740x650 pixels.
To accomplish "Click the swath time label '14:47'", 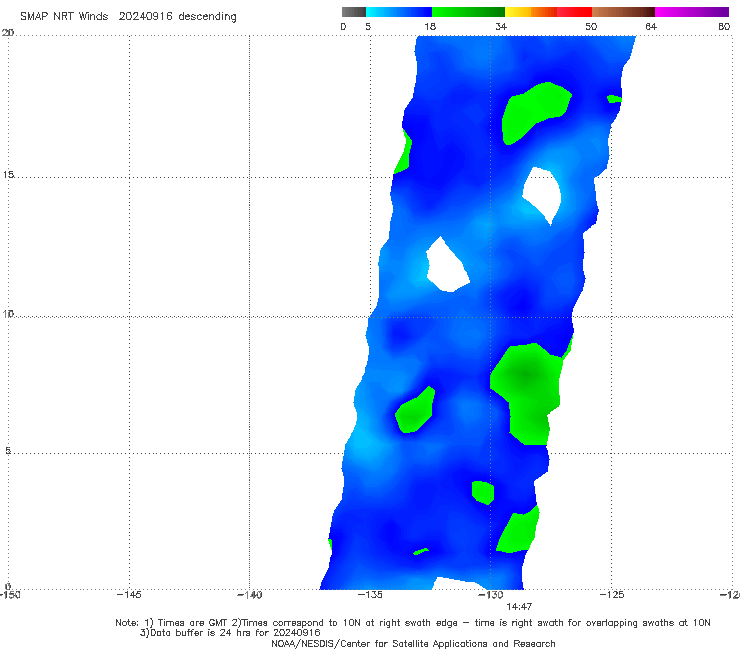I will point(519,607).
